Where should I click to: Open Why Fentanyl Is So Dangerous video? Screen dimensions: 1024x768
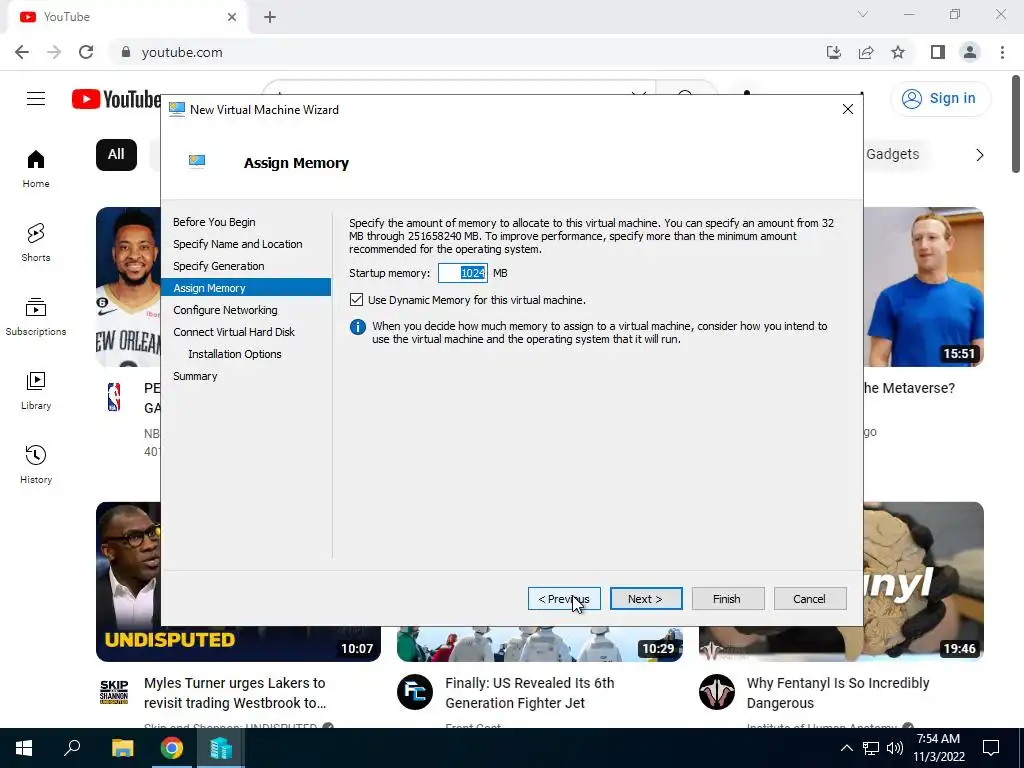click(838, 693)
